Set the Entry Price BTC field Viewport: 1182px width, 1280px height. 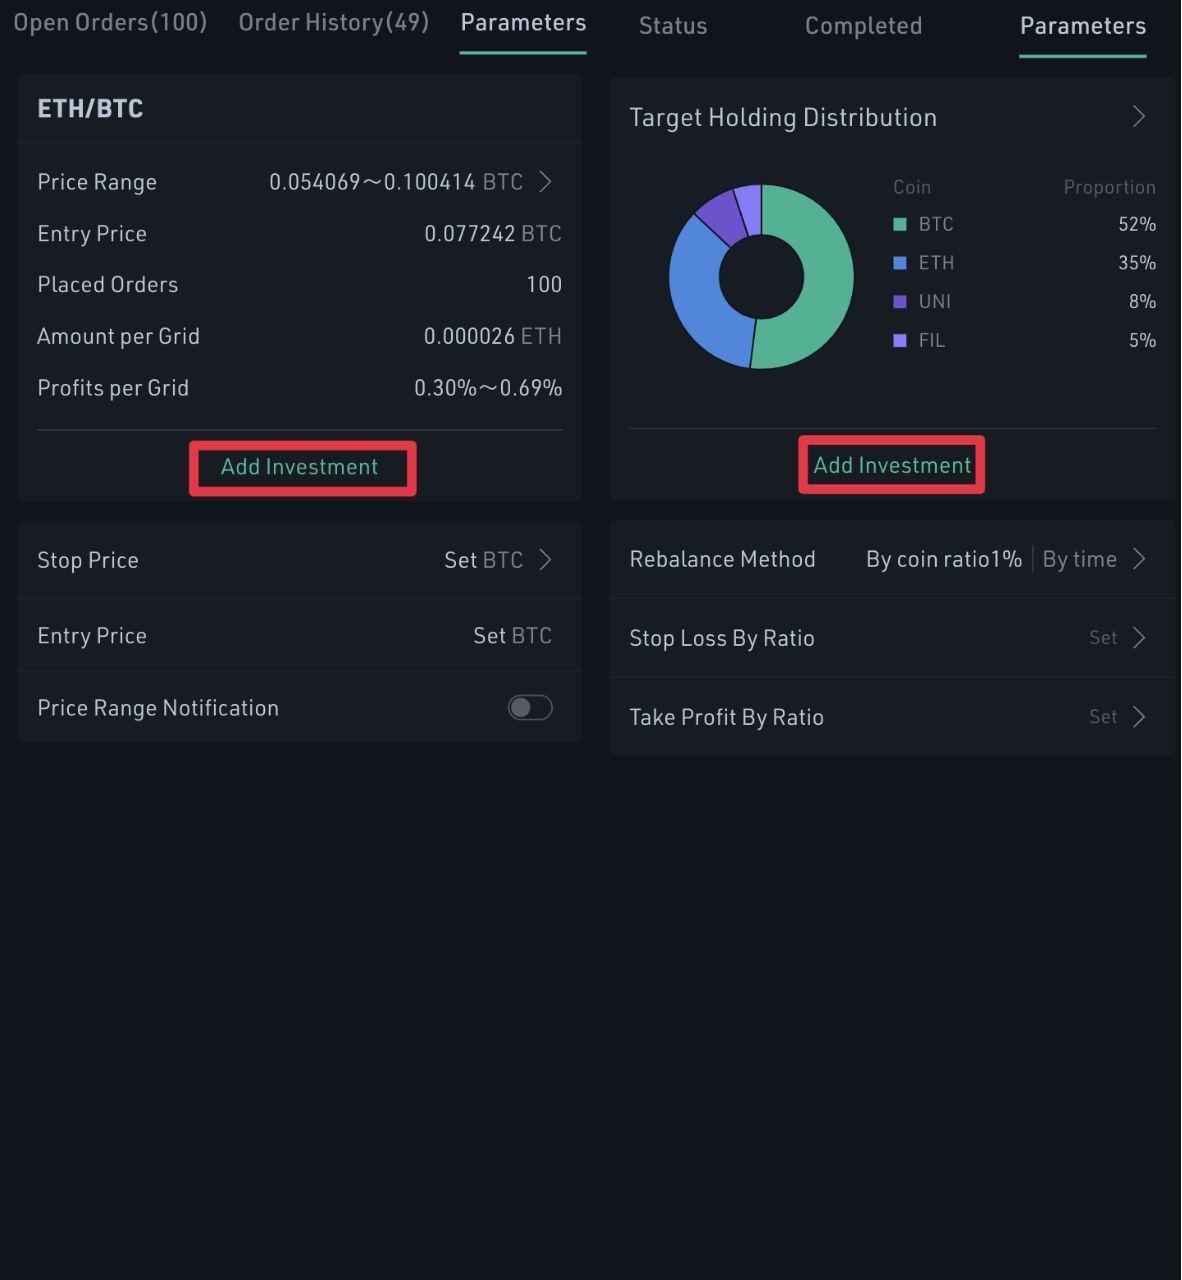[300, 636]
